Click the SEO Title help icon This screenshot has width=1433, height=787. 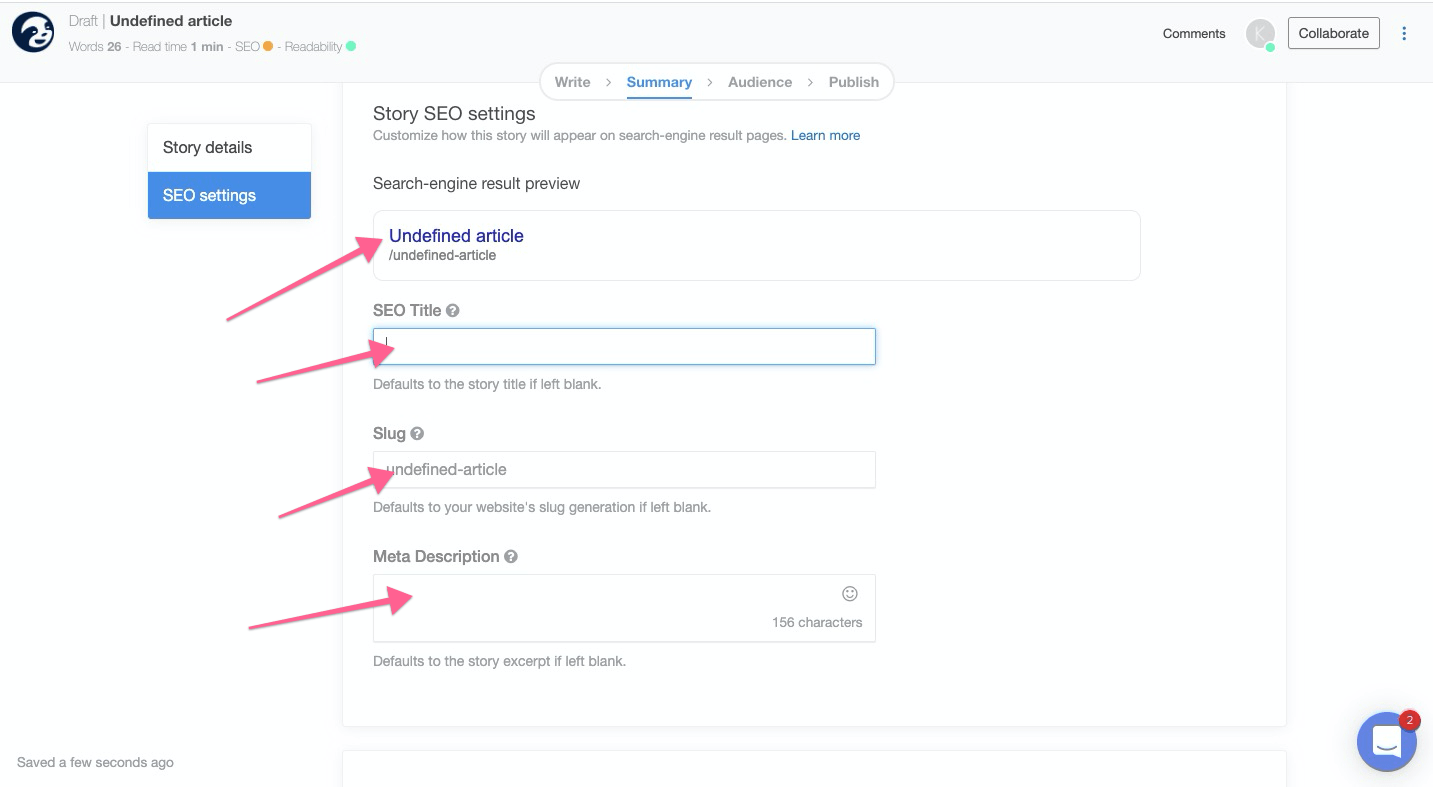point(453,311)
